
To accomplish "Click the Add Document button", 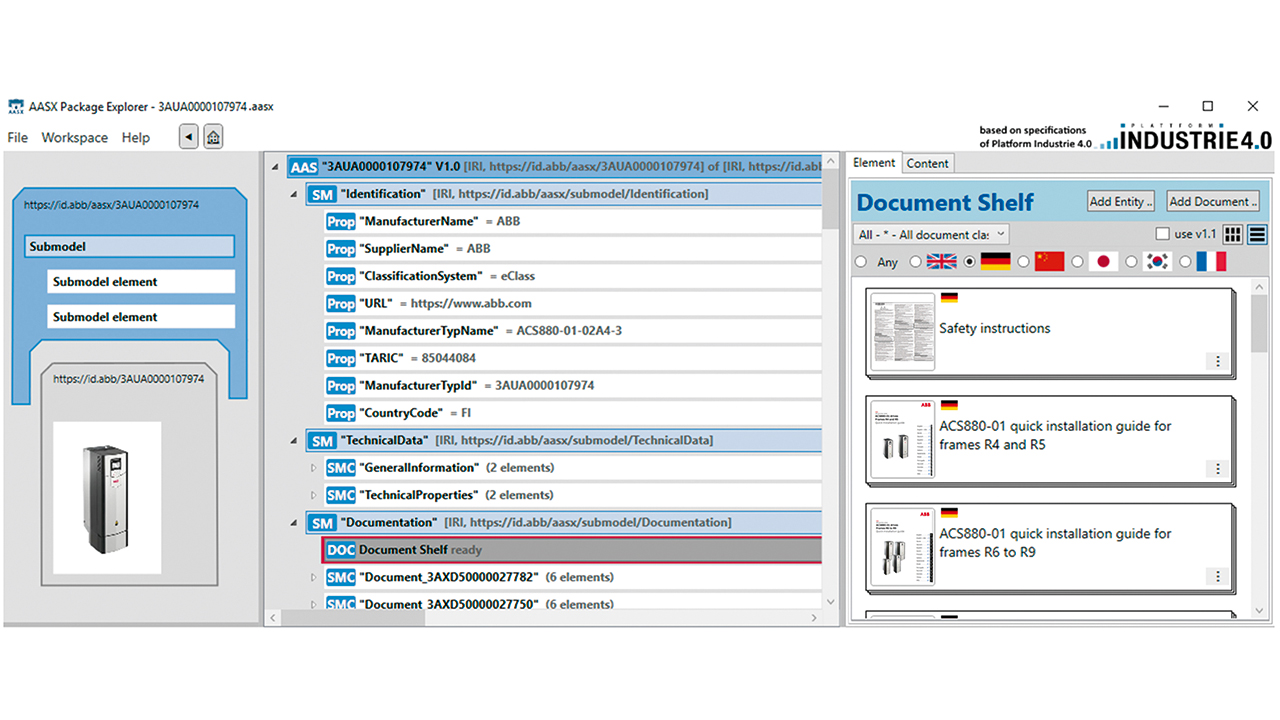I will pos(1213,201).
